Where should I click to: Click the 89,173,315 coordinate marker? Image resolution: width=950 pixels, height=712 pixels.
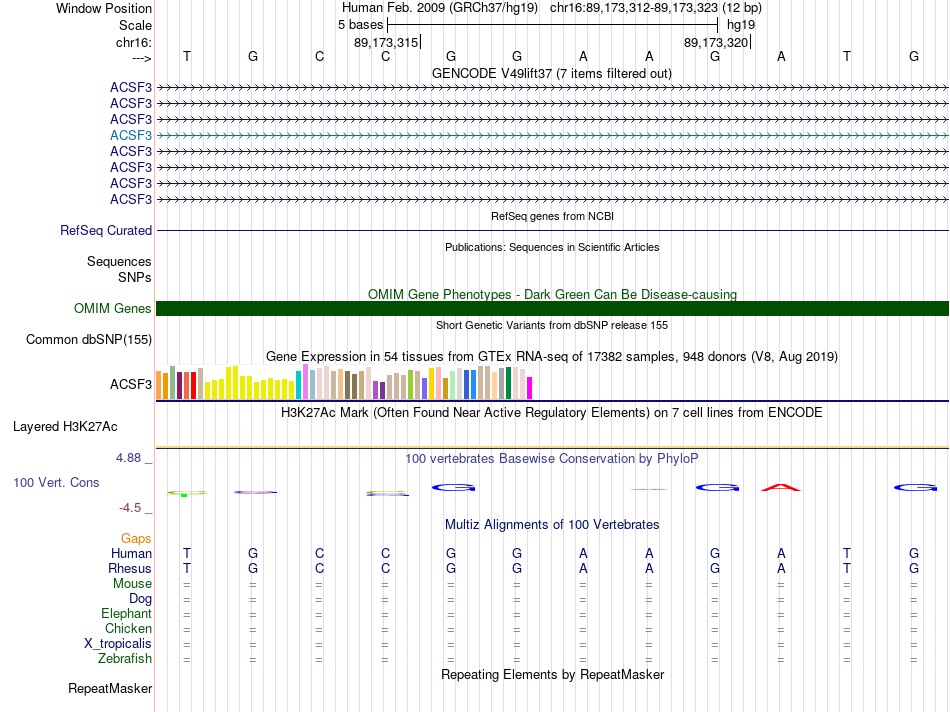387,42
